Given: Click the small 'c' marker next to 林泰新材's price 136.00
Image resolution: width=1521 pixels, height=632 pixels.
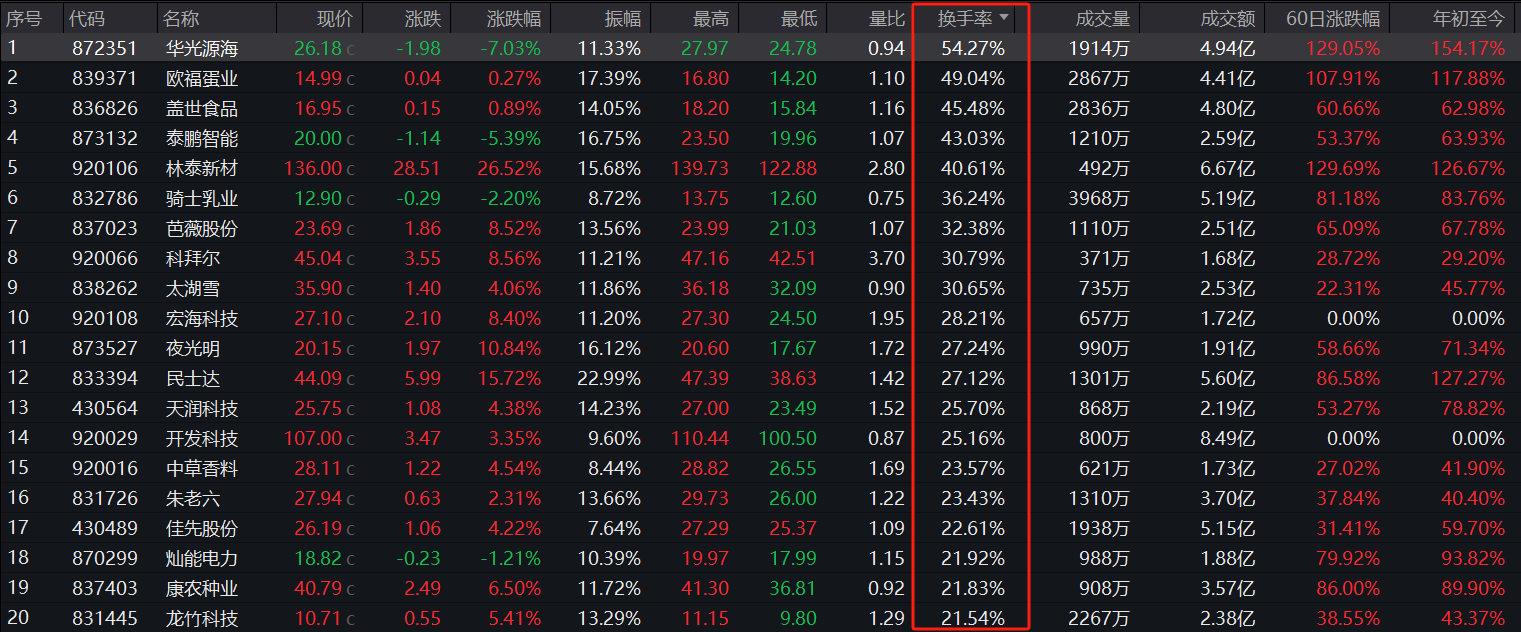Looking at the screenshot, I should point(350,169).
